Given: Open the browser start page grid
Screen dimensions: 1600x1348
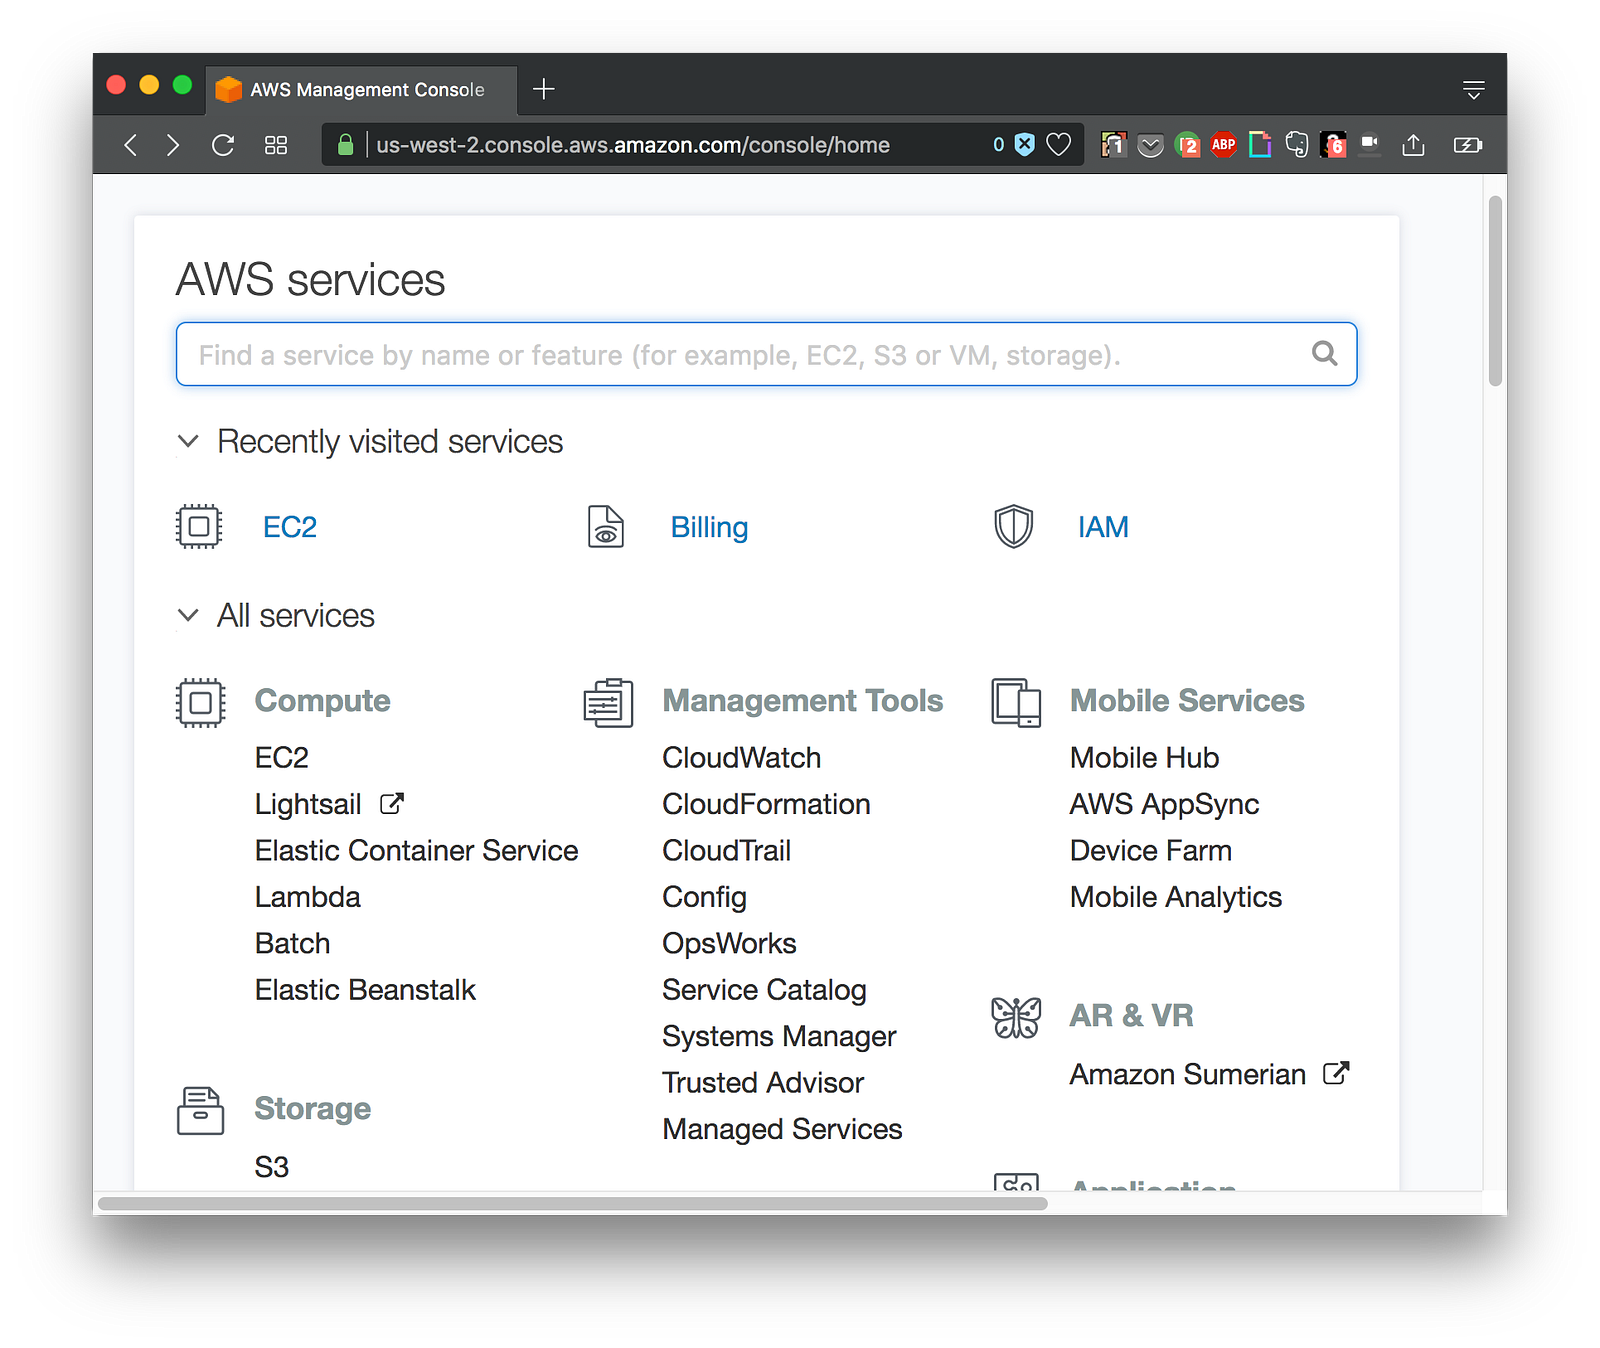Looking at the screenshot, I should point(276,145).
